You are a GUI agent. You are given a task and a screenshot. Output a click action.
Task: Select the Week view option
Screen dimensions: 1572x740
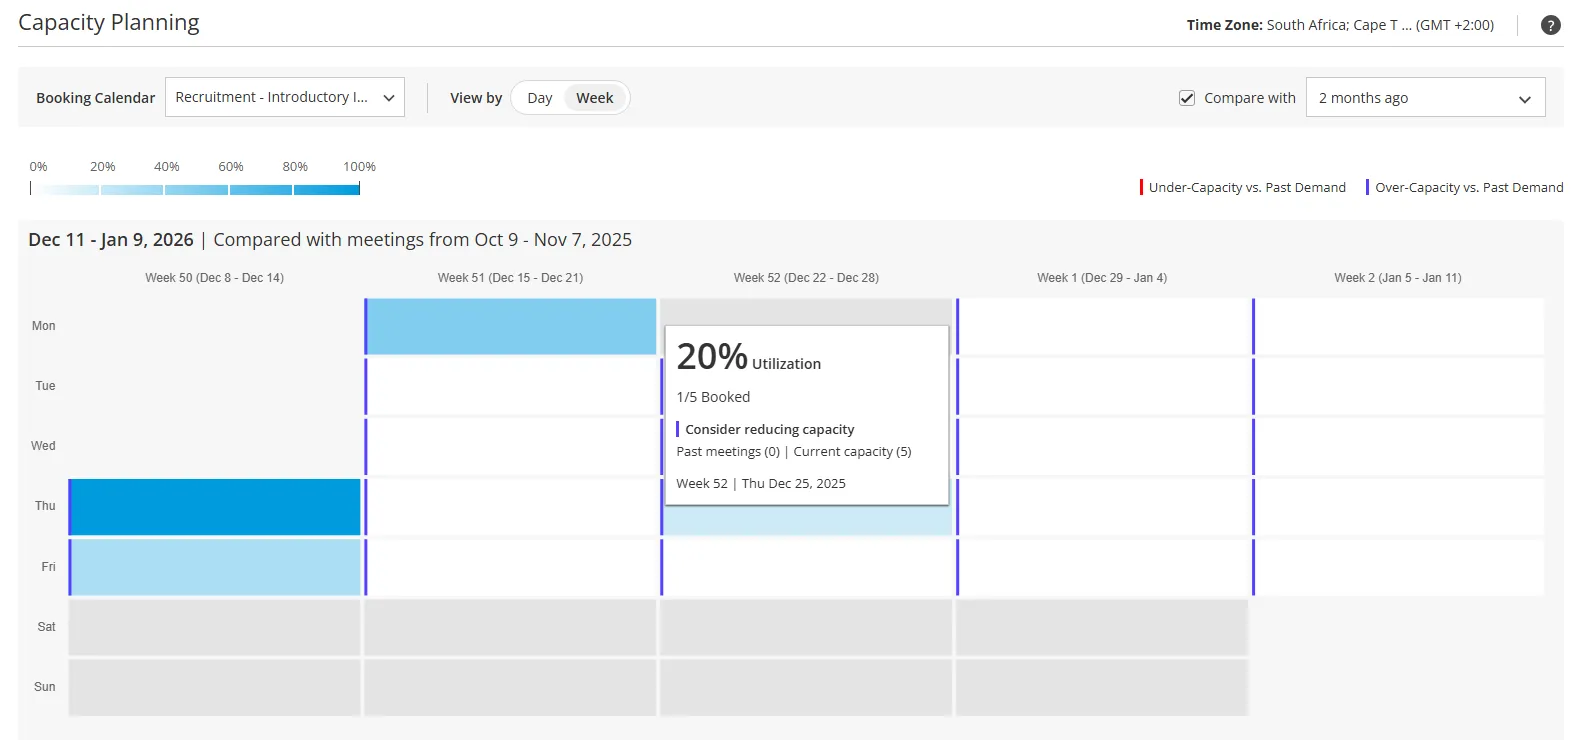click(x=595, y=98)
